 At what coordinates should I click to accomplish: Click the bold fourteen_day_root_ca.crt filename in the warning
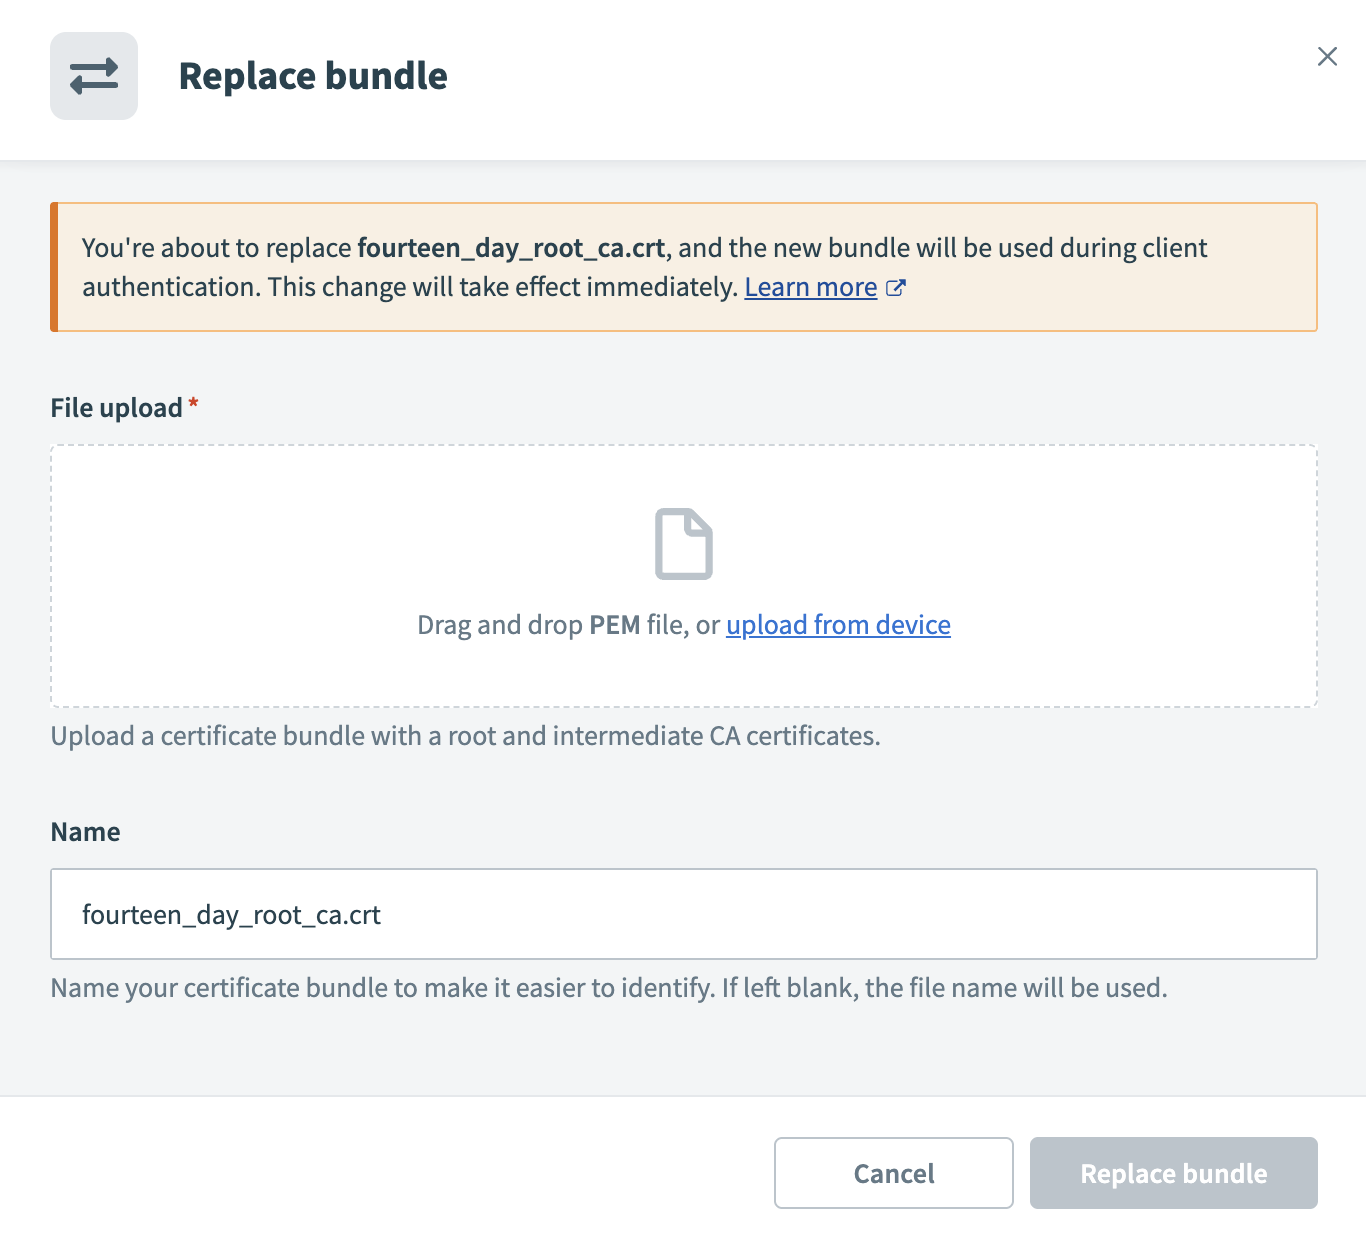coord(511,247)
